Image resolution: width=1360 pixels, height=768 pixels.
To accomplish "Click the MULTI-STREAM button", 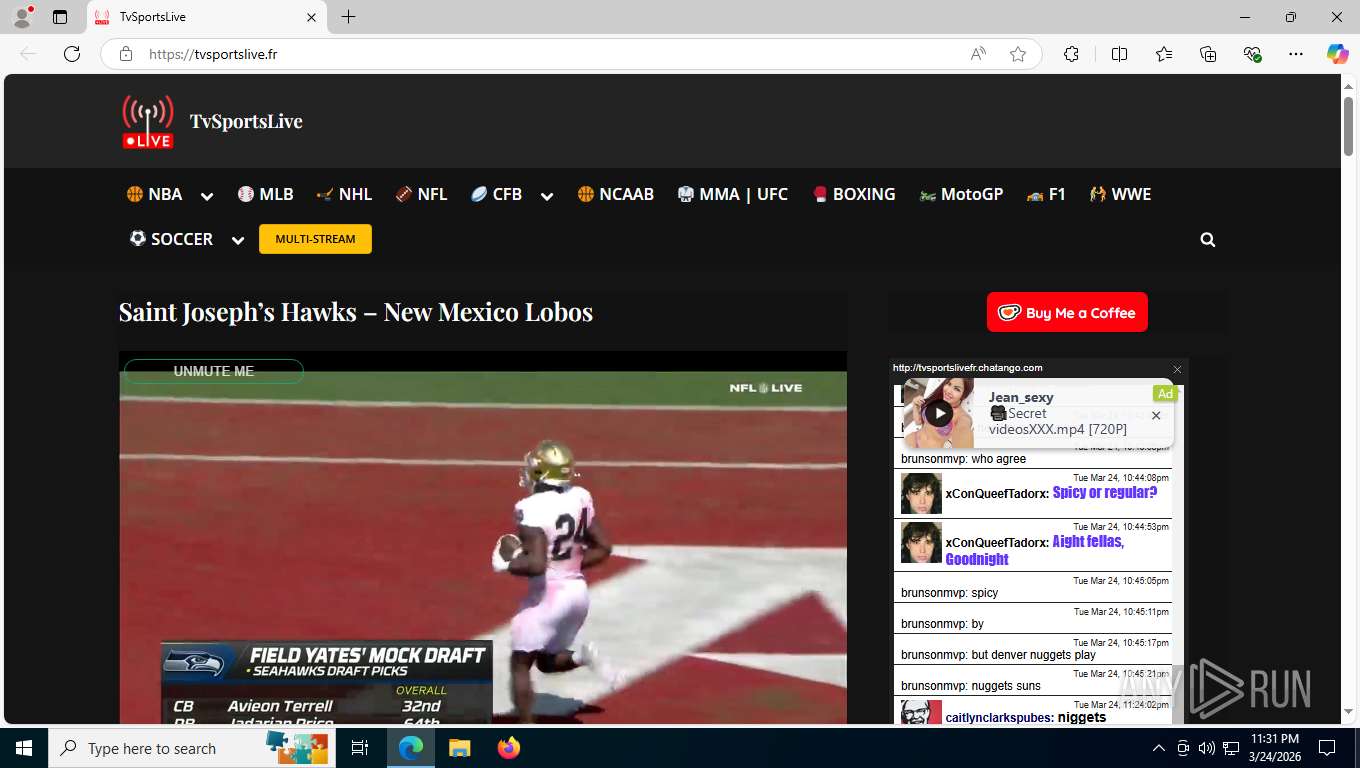I will 315,239.
